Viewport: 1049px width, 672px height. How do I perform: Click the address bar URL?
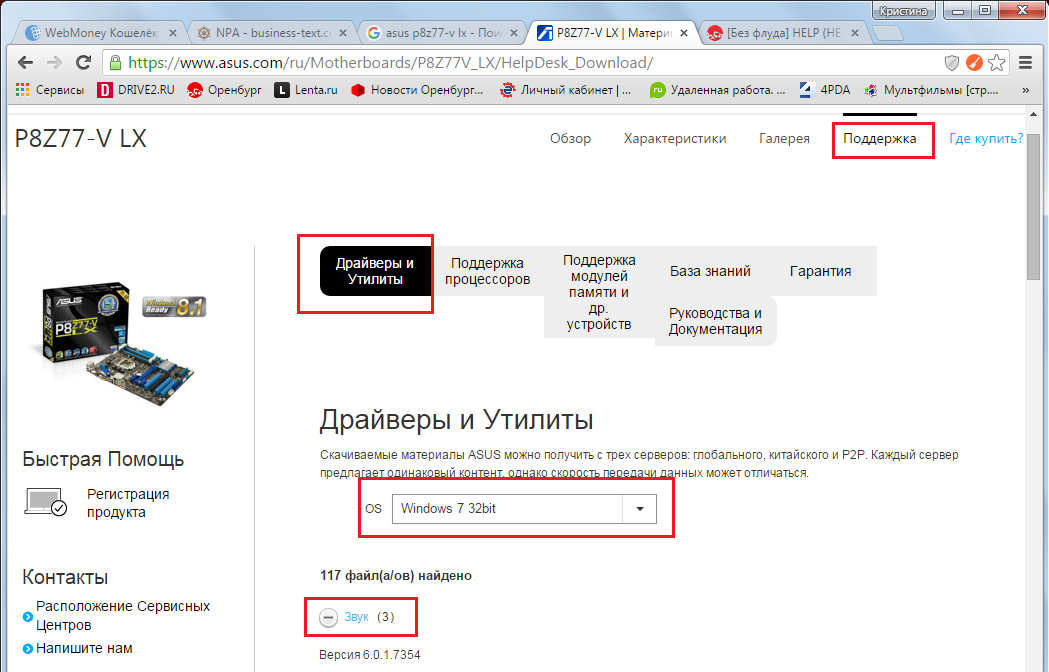[390, 63]
